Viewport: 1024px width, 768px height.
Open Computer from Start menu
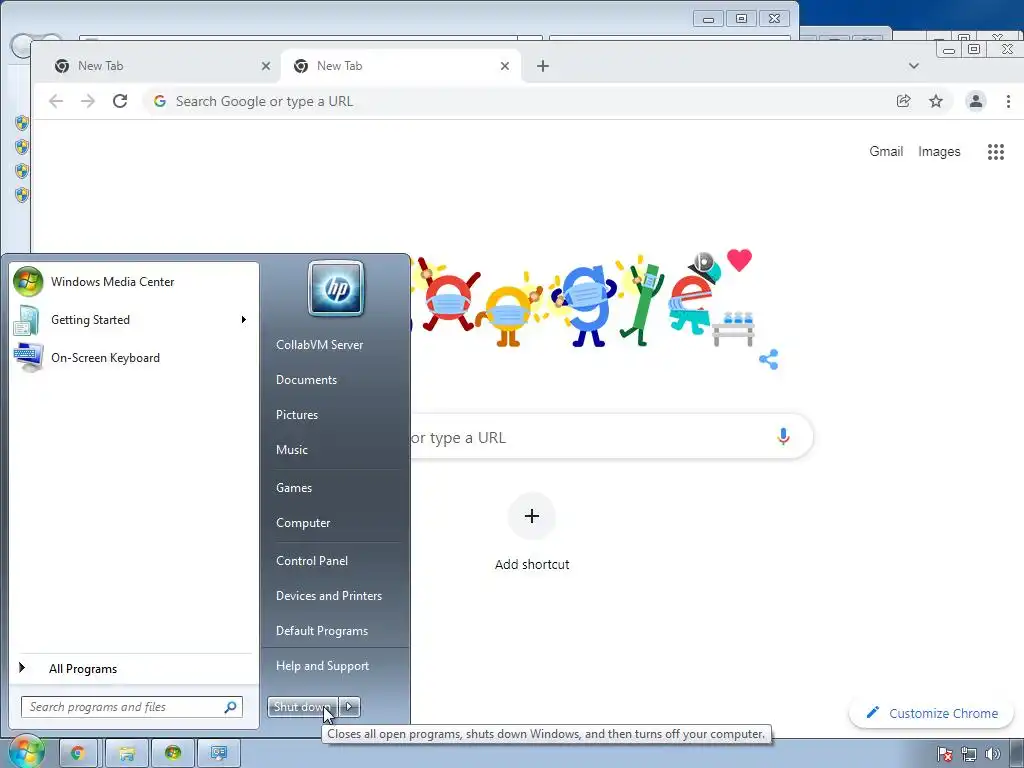pos(303,523)
